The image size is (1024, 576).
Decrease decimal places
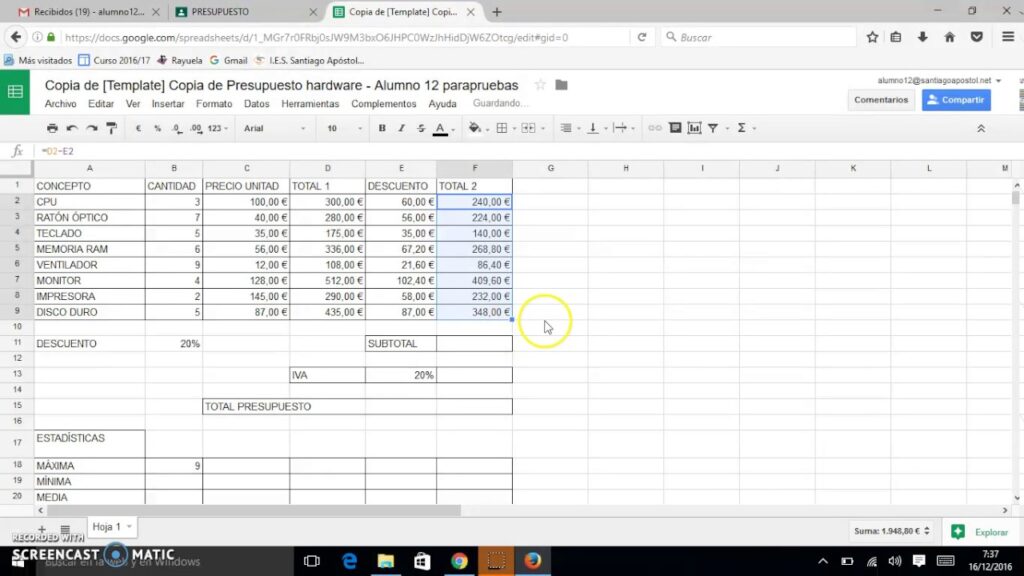[x=177, y=129]
